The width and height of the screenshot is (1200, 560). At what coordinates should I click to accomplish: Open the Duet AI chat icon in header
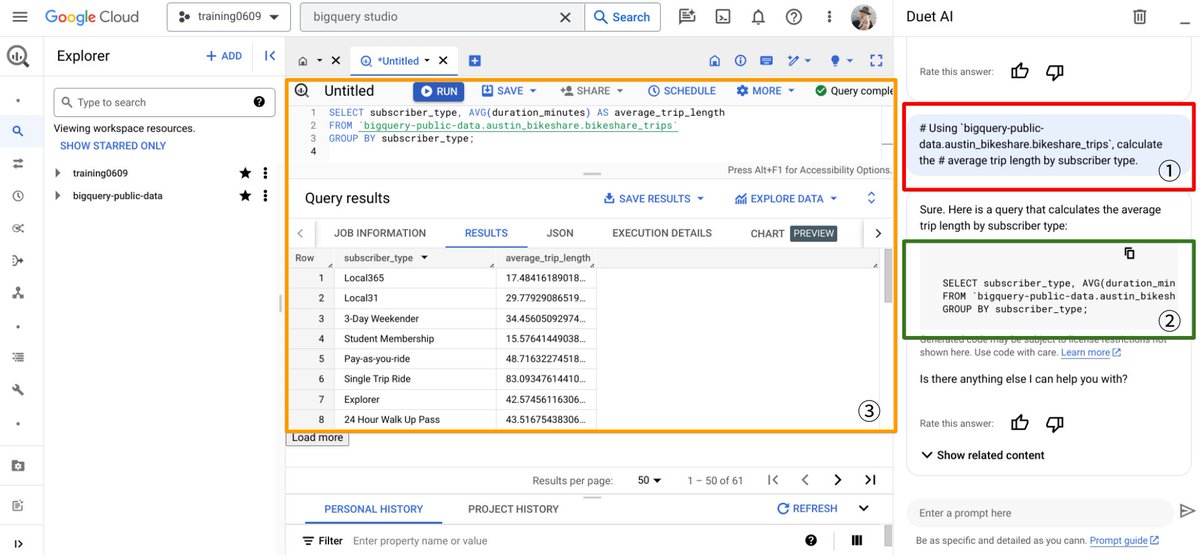pos(687,17)
